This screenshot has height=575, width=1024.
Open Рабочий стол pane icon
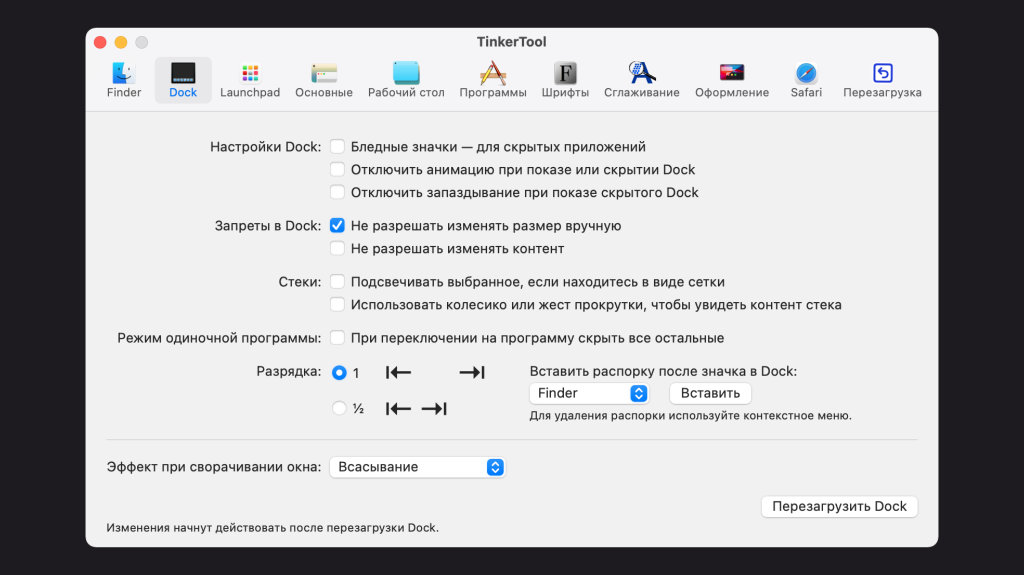[x=406, y=74]
